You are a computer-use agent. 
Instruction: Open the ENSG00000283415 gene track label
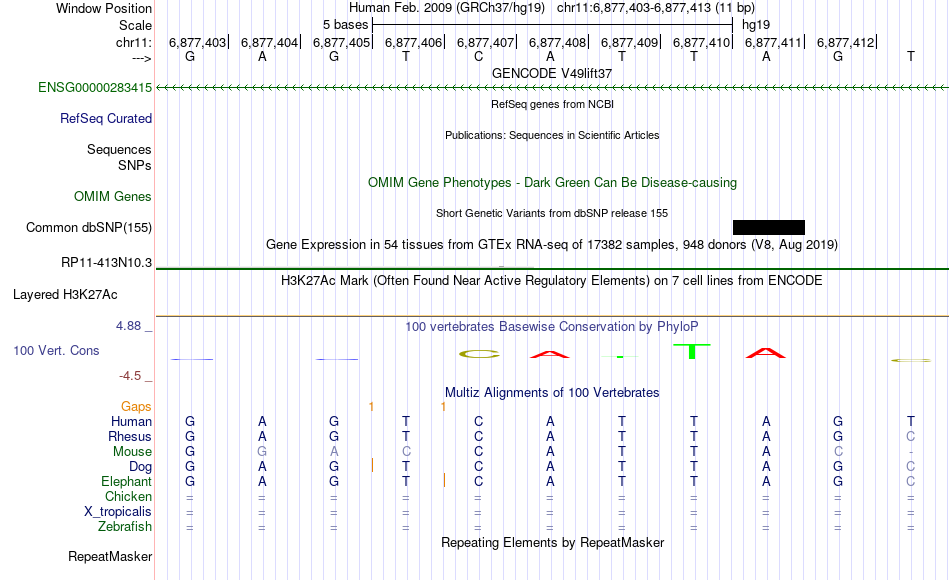click(95, 87)
